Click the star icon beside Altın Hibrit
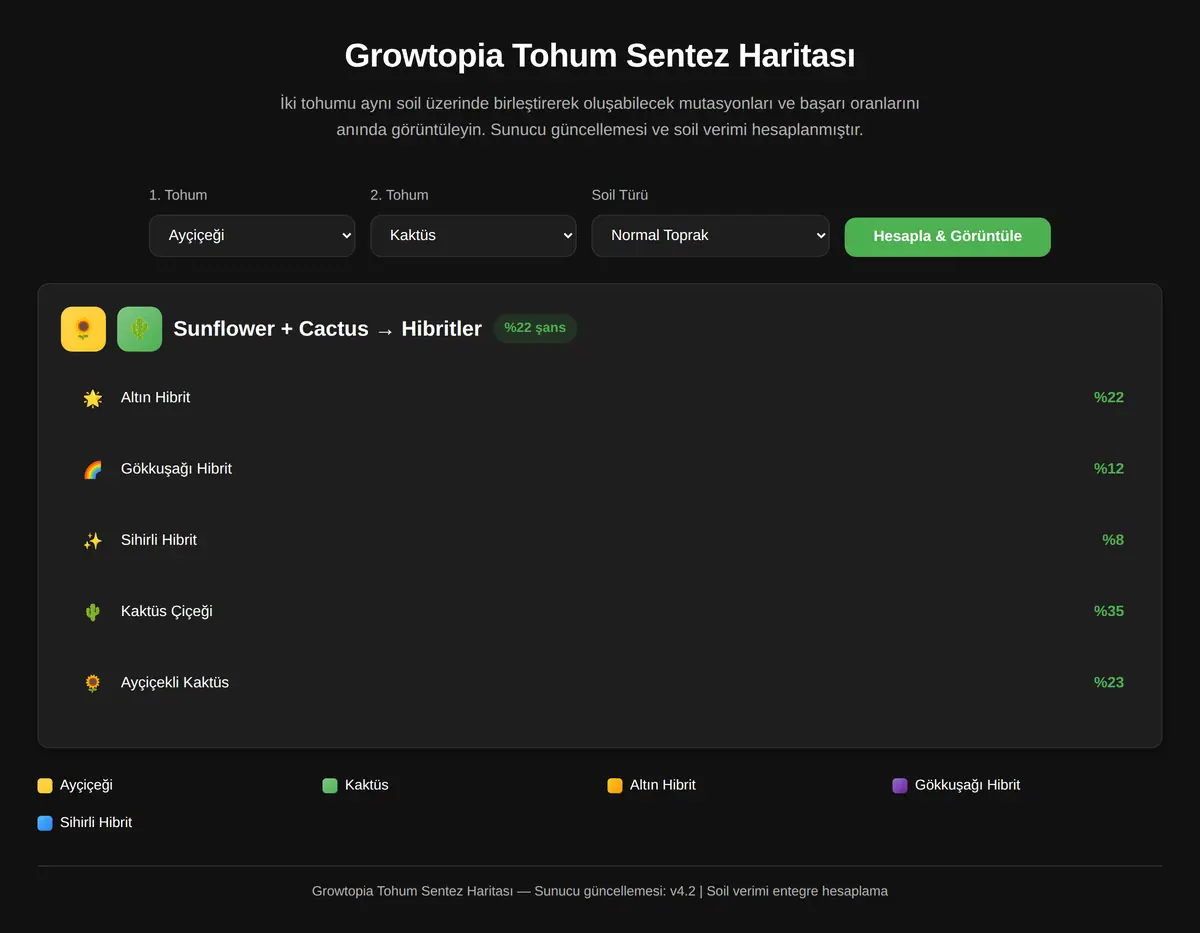 (93, 398)
